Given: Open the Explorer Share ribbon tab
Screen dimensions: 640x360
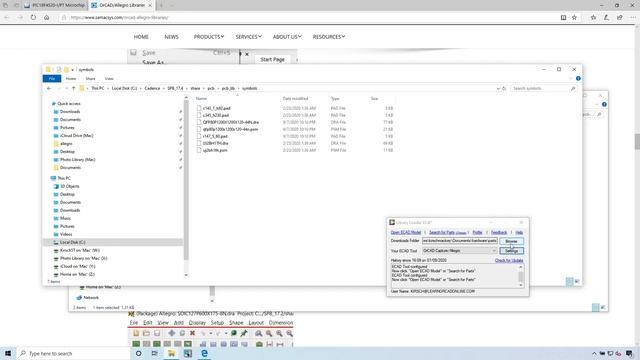Looking at the screenshot, I should point(90,78).
